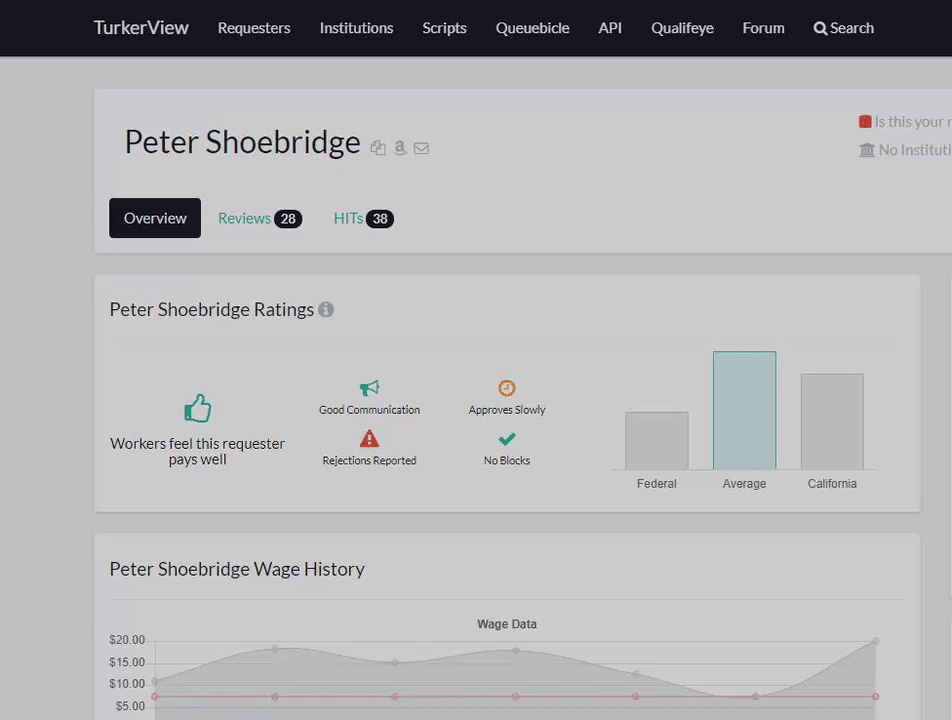
Task: Click the No Institution building icon
Action: (867, 149)
